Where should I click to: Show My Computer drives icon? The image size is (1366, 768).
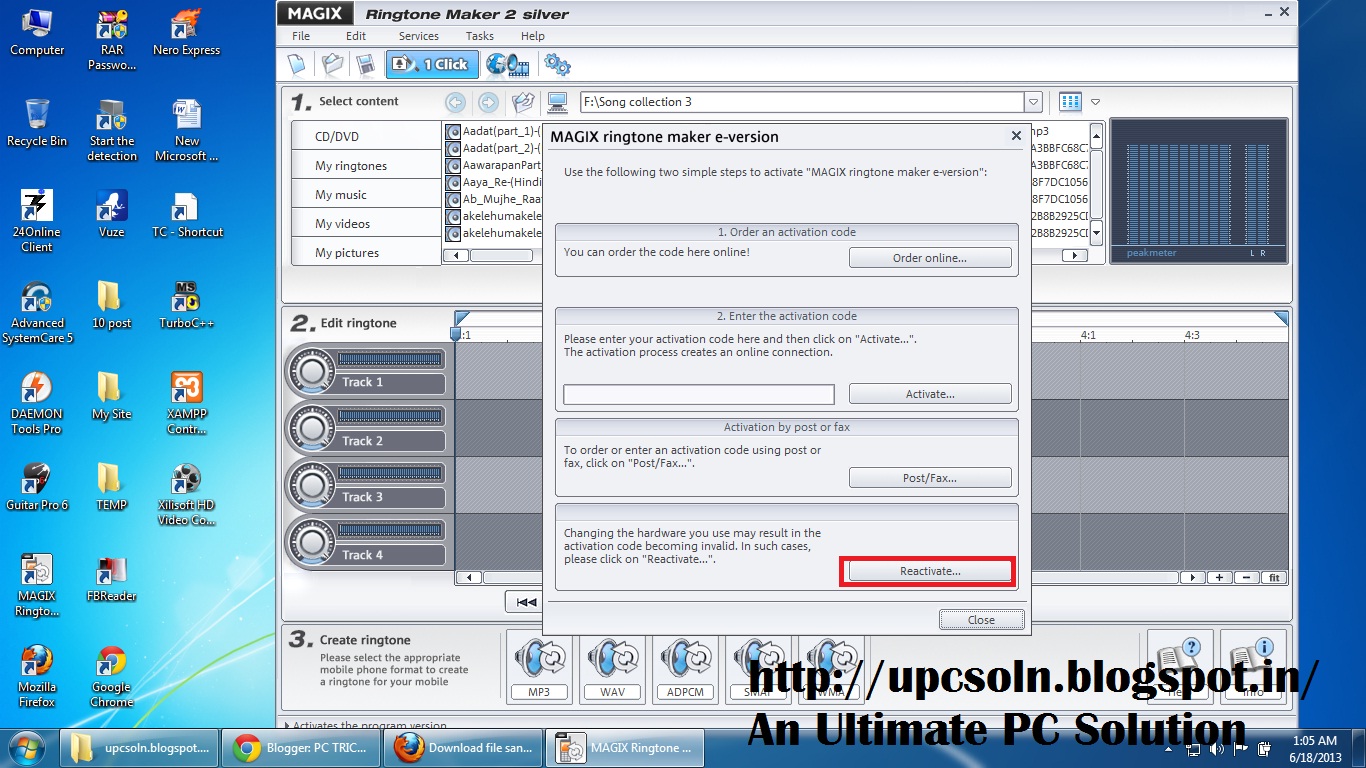pos(558,102)
